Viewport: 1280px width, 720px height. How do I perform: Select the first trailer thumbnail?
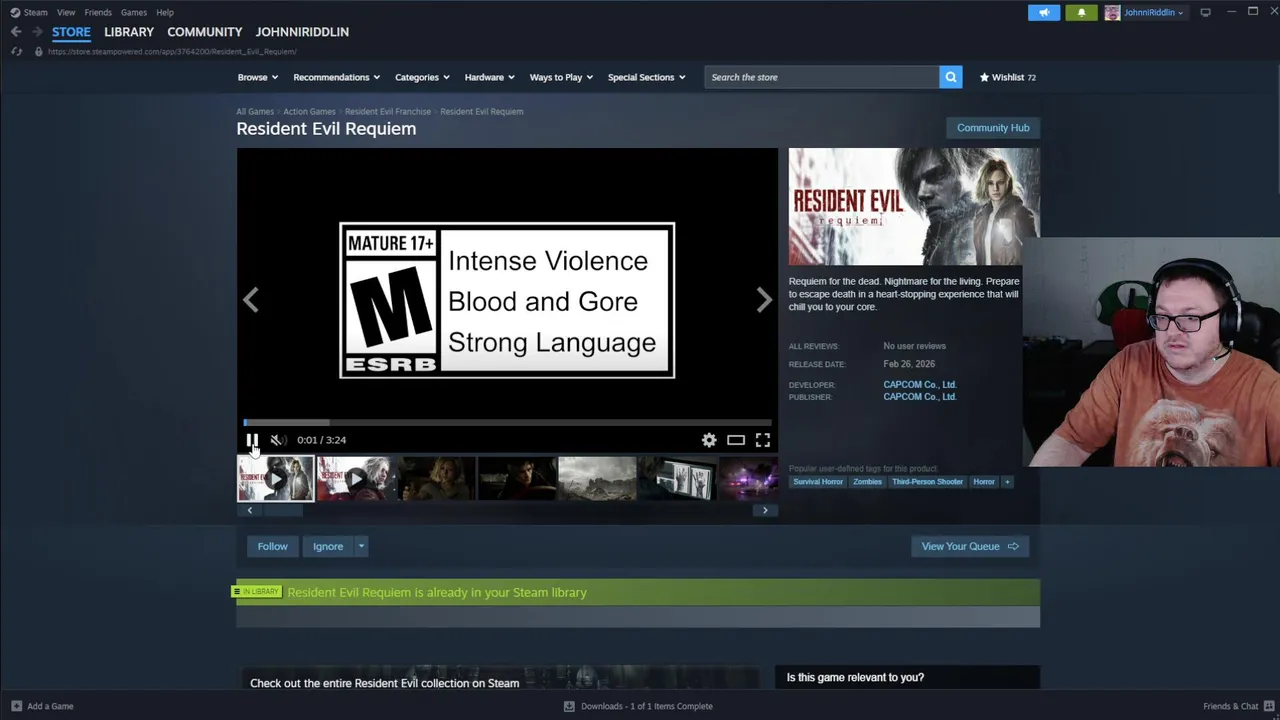click(x=275, y=479)
